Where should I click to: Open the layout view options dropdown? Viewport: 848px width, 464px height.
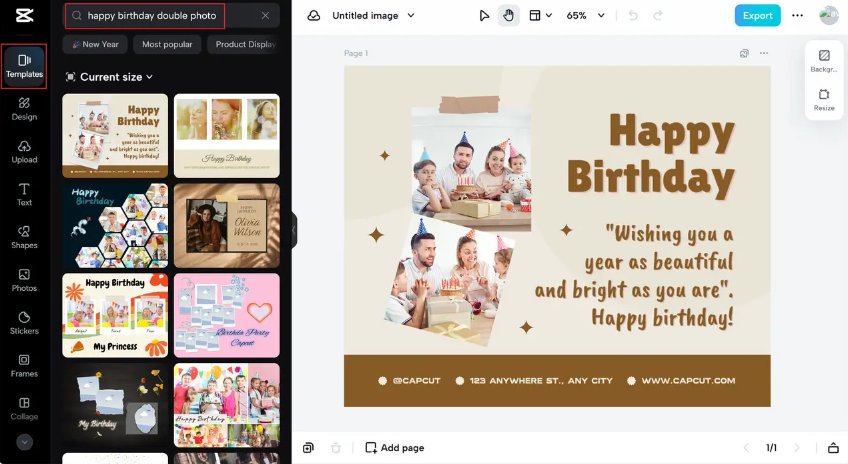click(x=540, y=16)
